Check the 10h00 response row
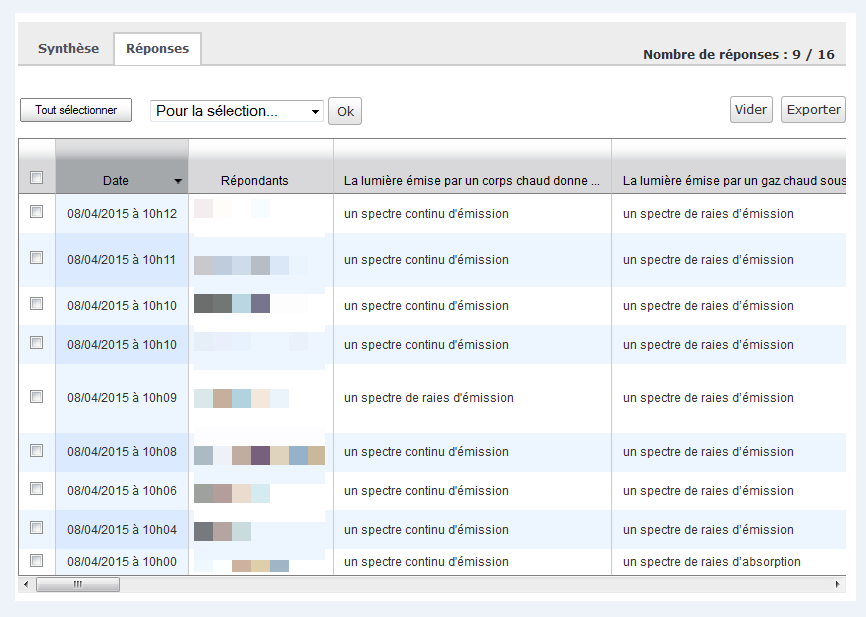 pyautogui.click(x=37, y=561)
